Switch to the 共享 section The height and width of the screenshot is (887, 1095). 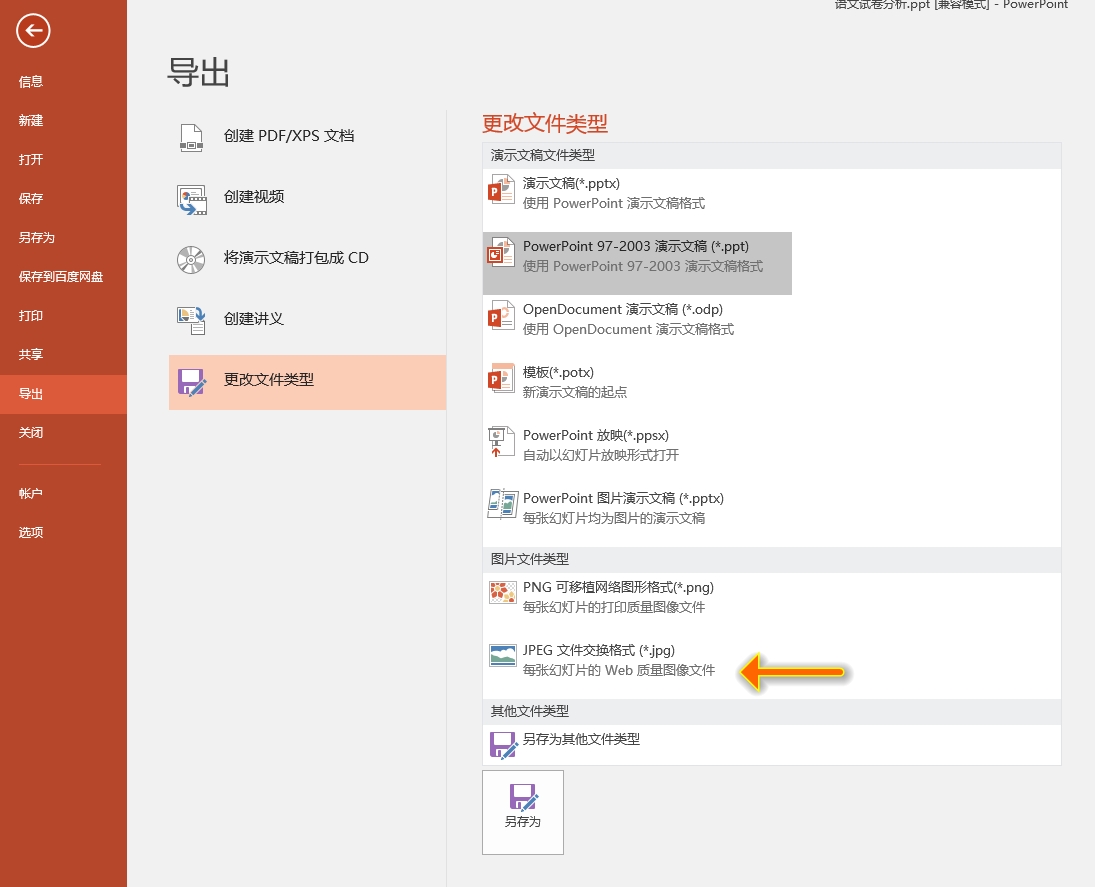coord(31,354)
